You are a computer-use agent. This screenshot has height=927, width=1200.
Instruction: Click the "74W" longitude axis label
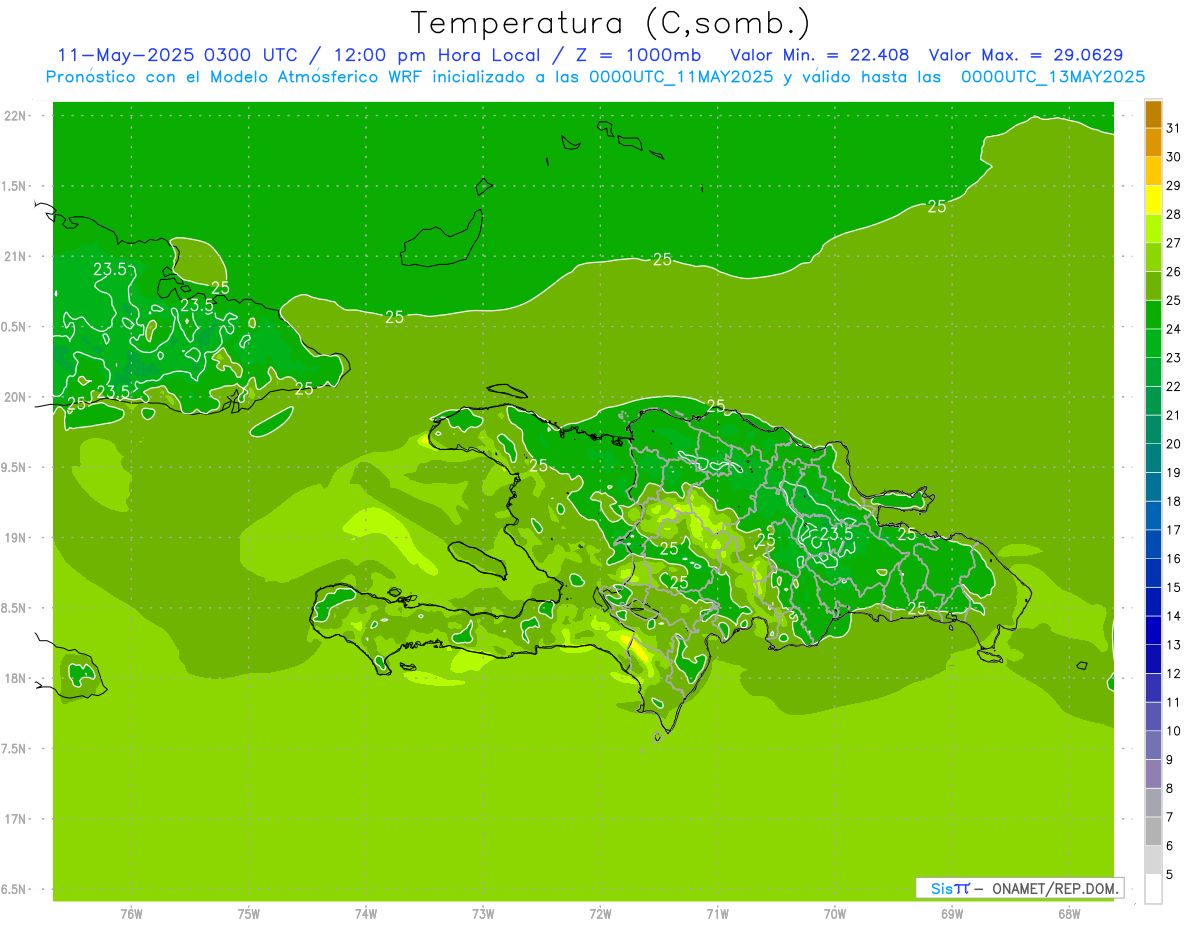(x=366, y=914)
